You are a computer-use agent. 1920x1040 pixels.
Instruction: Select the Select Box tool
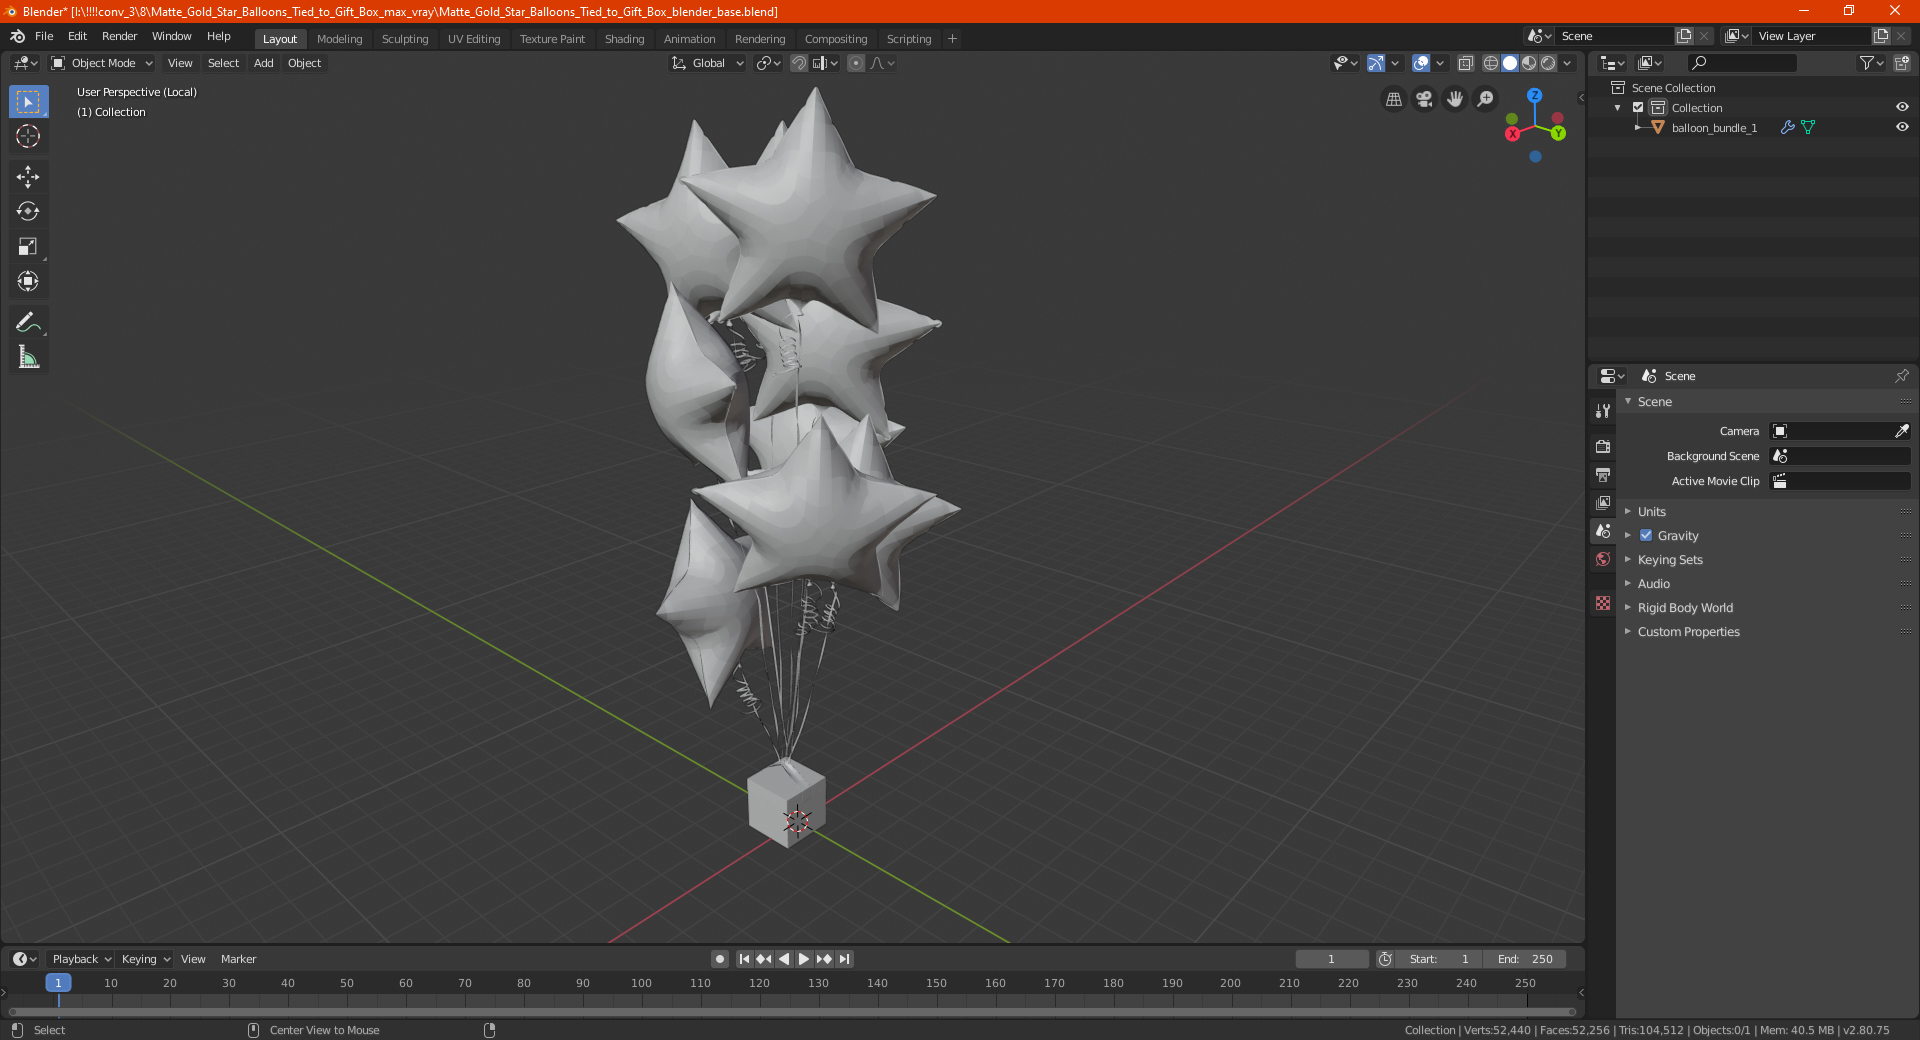tap(28, 102)
